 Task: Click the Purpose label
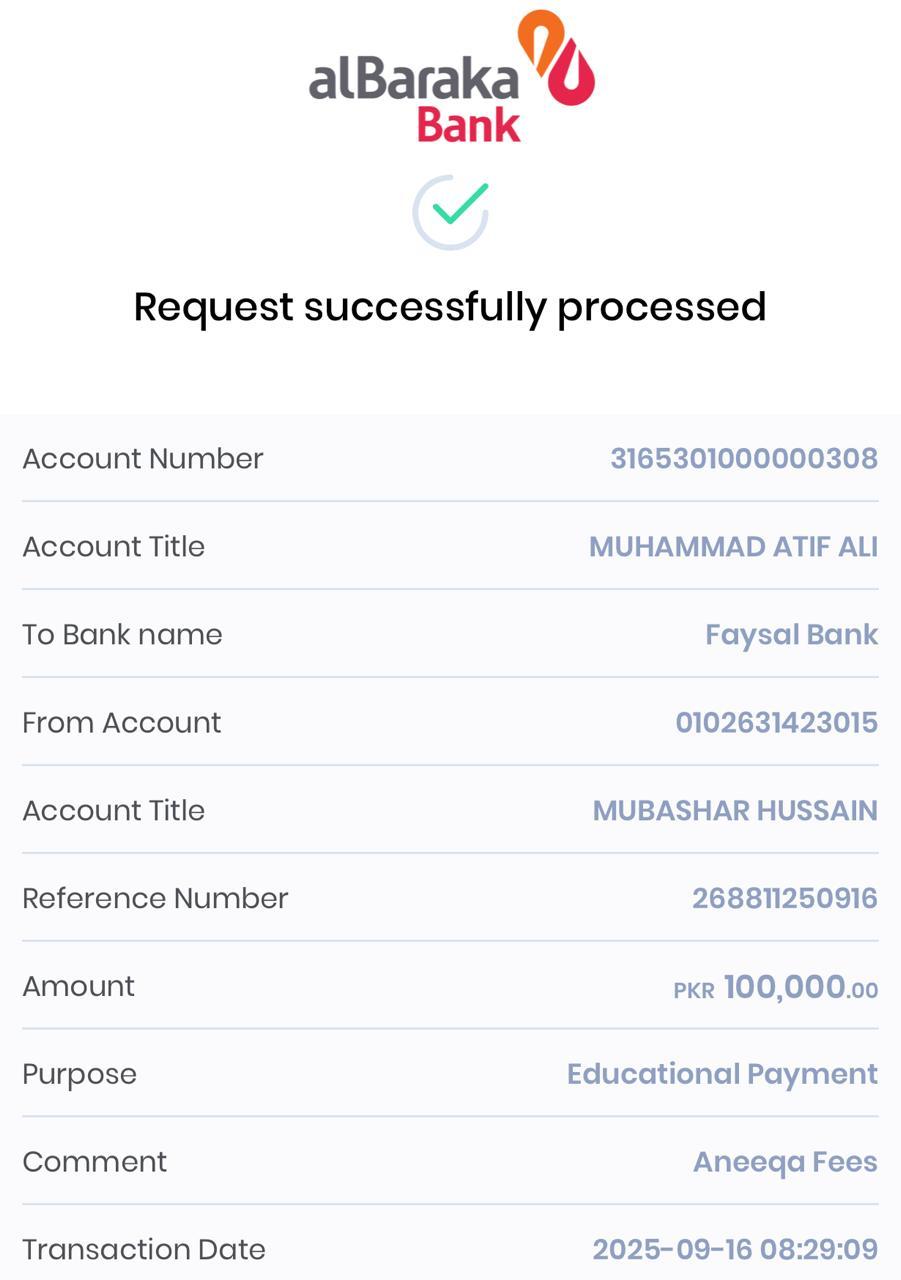tap(80, 1075)
